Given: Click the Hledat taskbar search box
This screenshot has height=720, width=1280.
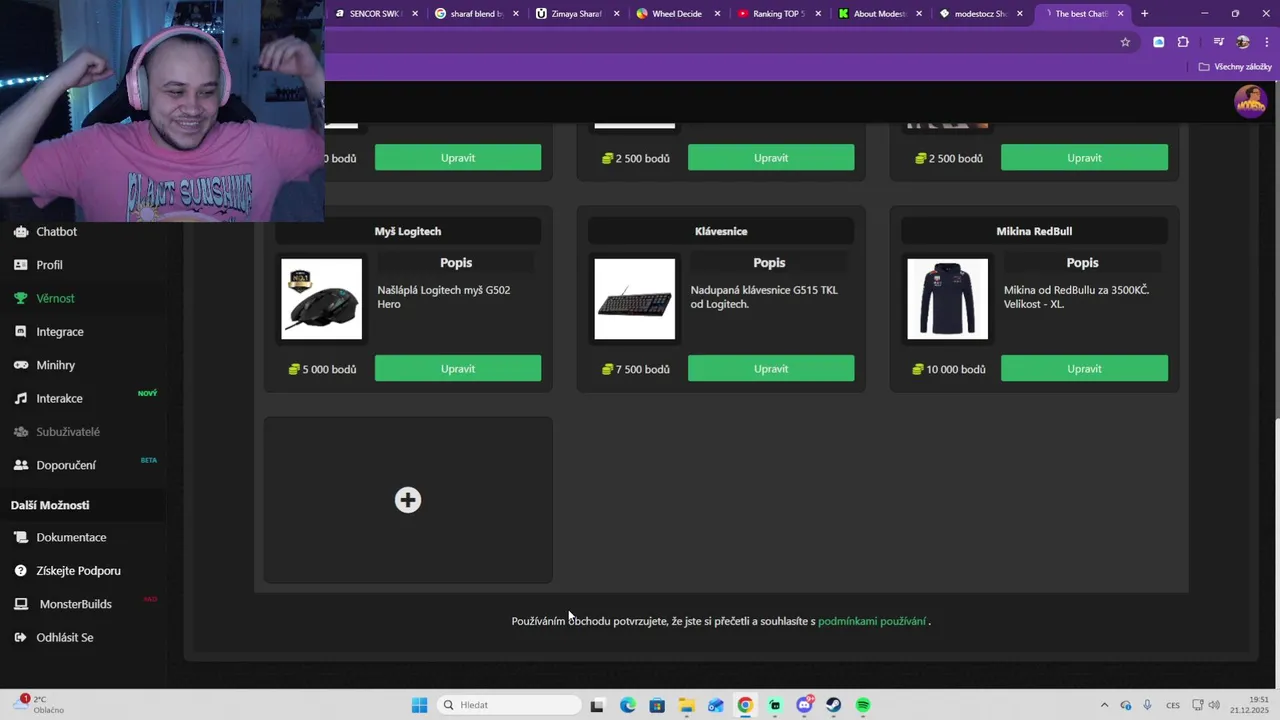Looking at the screenshot, I should coord(509,705).
